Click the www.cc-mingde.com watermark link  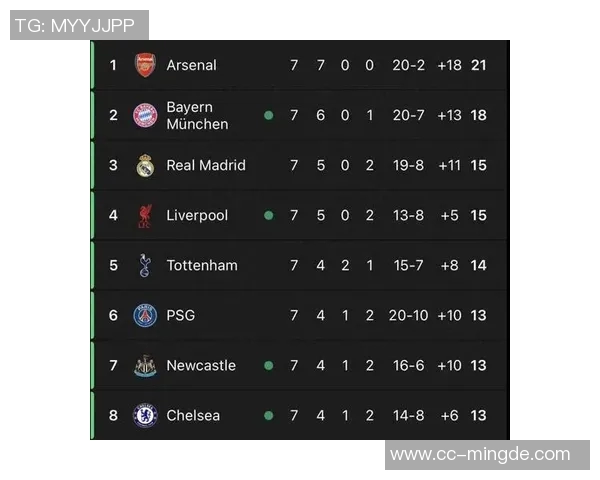point(480,455)
